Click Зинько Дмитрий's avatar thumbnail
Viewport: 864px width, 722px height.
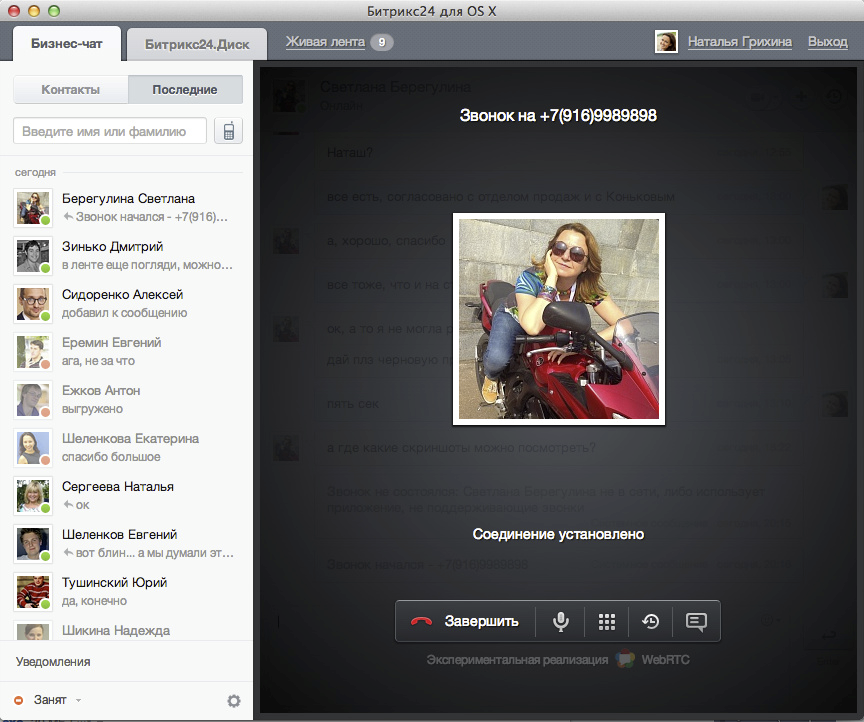pos(33,256)
